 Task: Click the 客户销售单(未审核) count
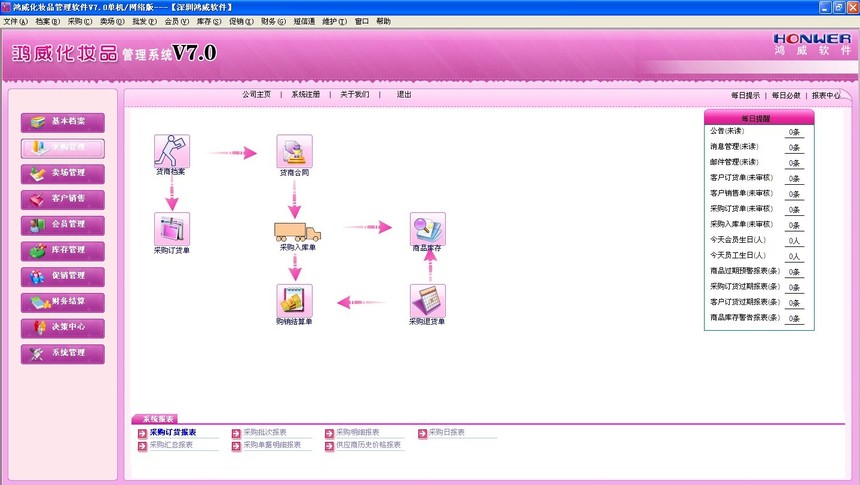pos(794,194)
